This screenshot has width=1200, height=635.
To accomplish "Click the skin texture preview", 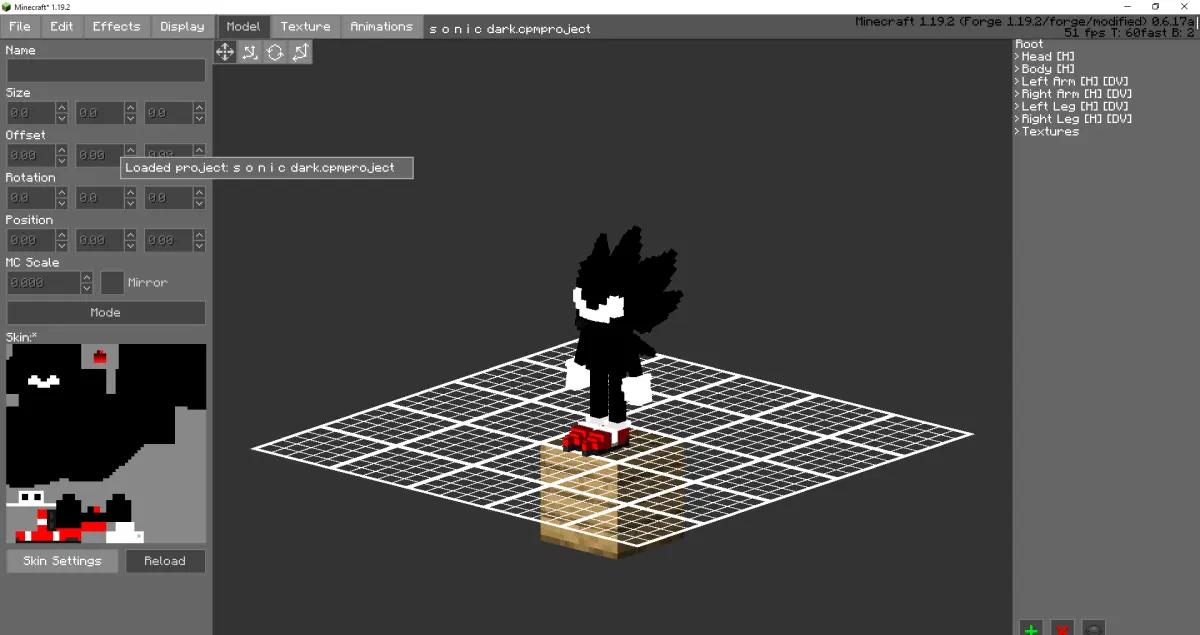I will click(x=106, y=444).
